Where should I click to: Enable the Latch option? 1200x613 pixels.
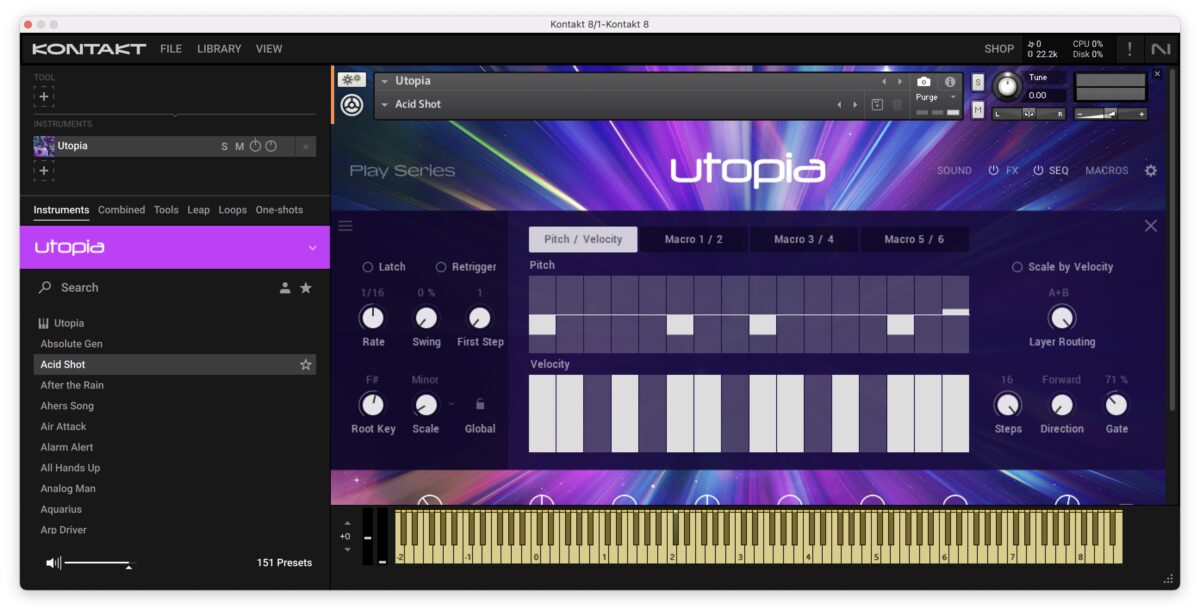368,267
